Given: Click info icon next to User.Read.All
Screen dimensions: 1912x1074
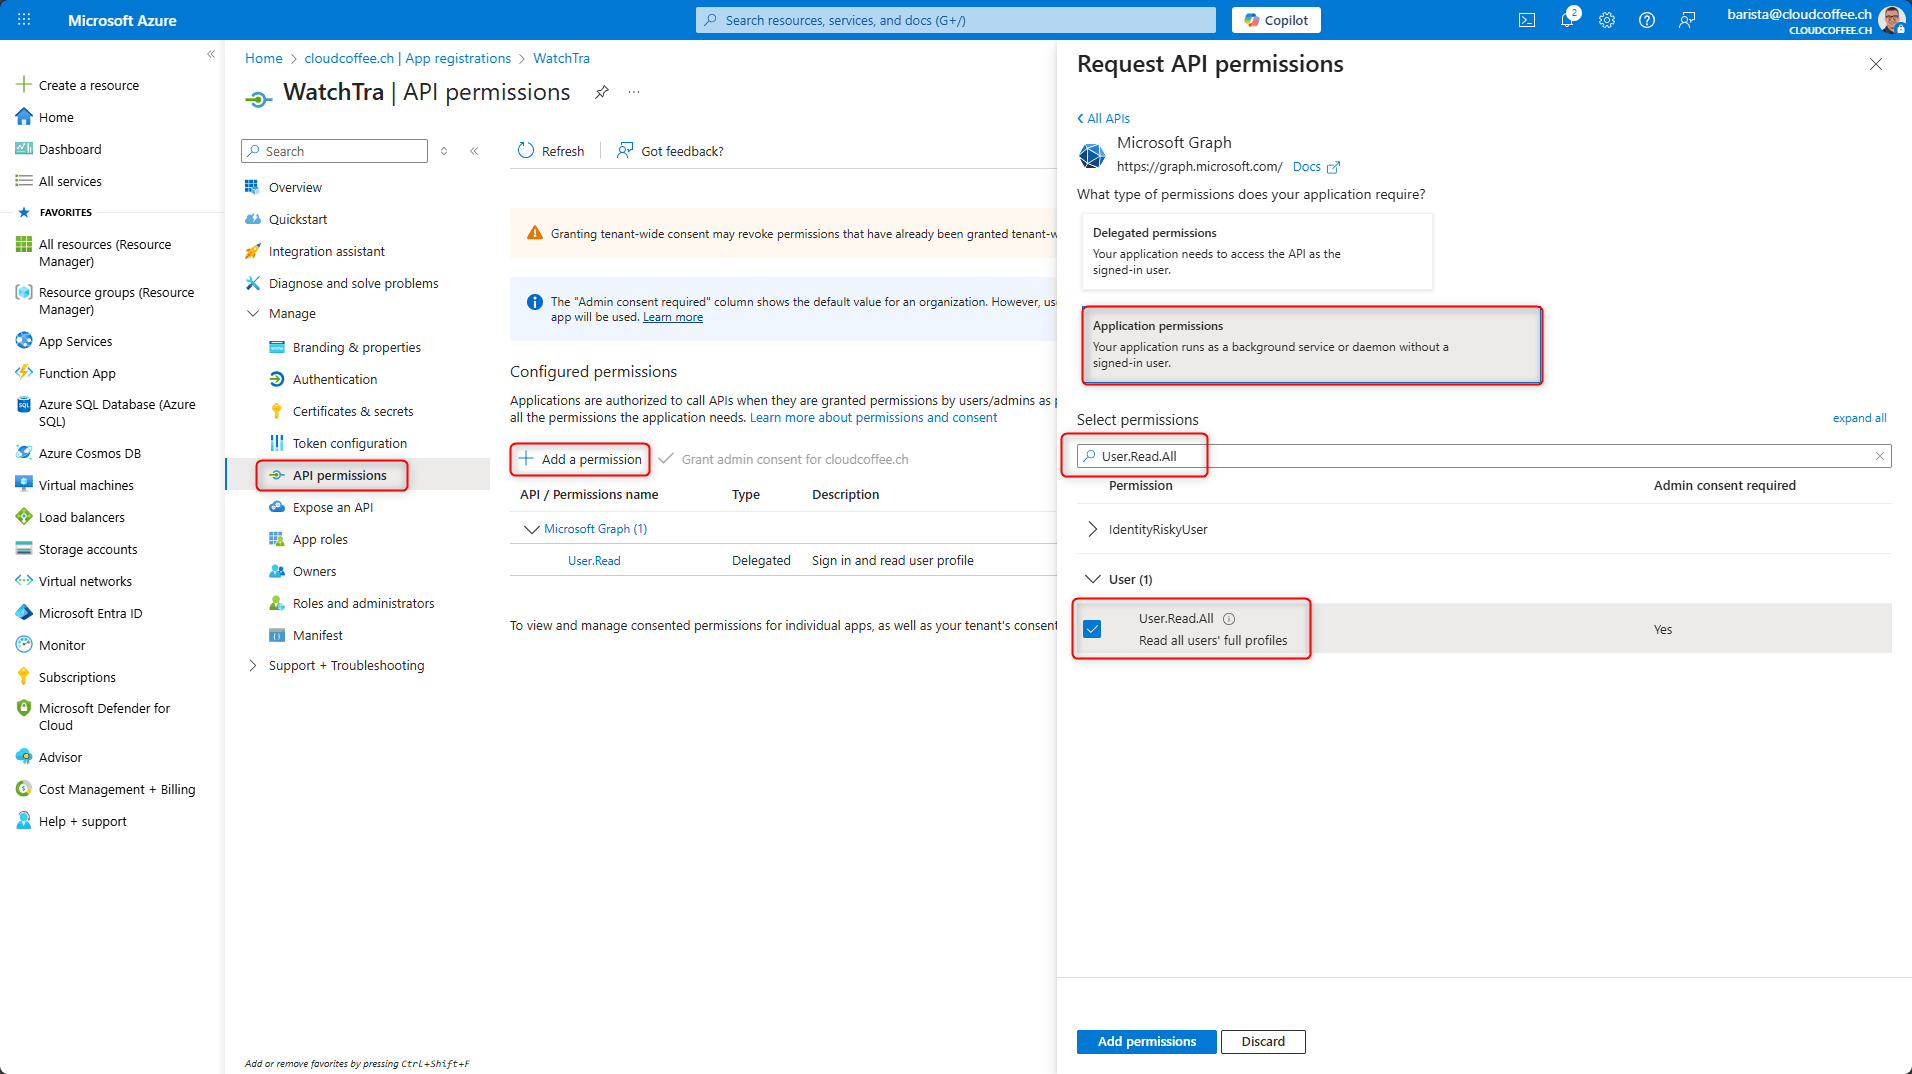Looking at the screenshot, I should [1229, 619].
